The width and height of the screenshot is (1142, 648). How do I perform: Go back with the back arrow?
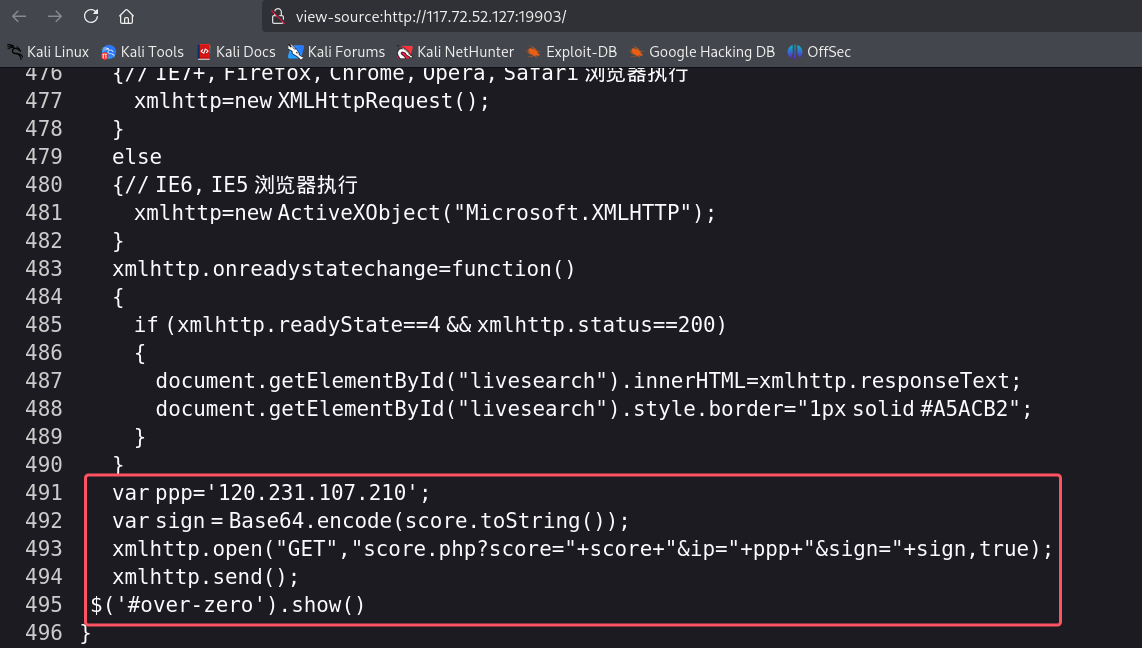pyautogui.click(x=19, y=16)
